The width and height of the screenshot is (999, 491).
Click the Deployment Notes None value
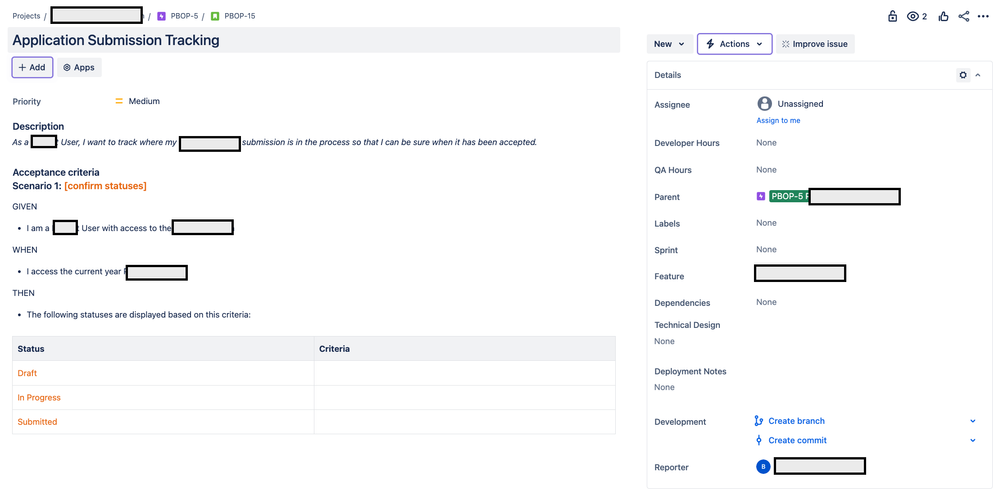665,387
